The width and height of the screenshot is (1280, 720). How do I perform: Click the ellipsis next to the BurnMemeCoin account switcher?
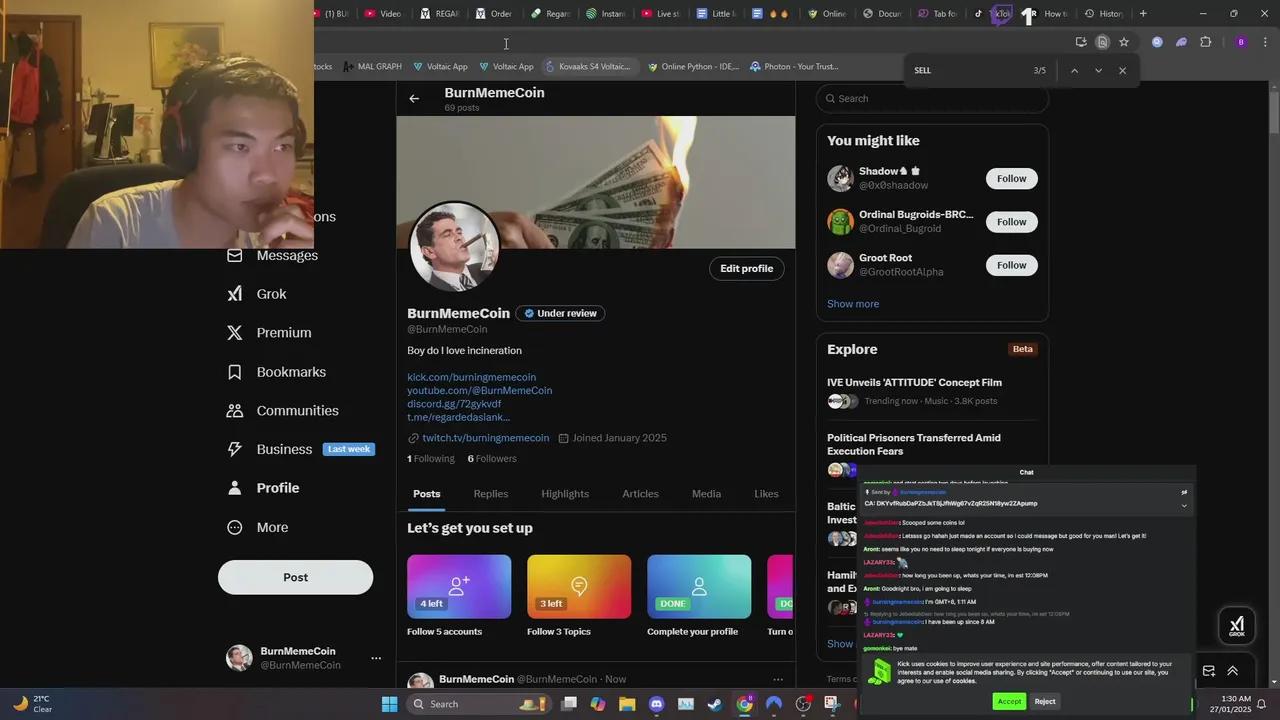click(376, 657)
